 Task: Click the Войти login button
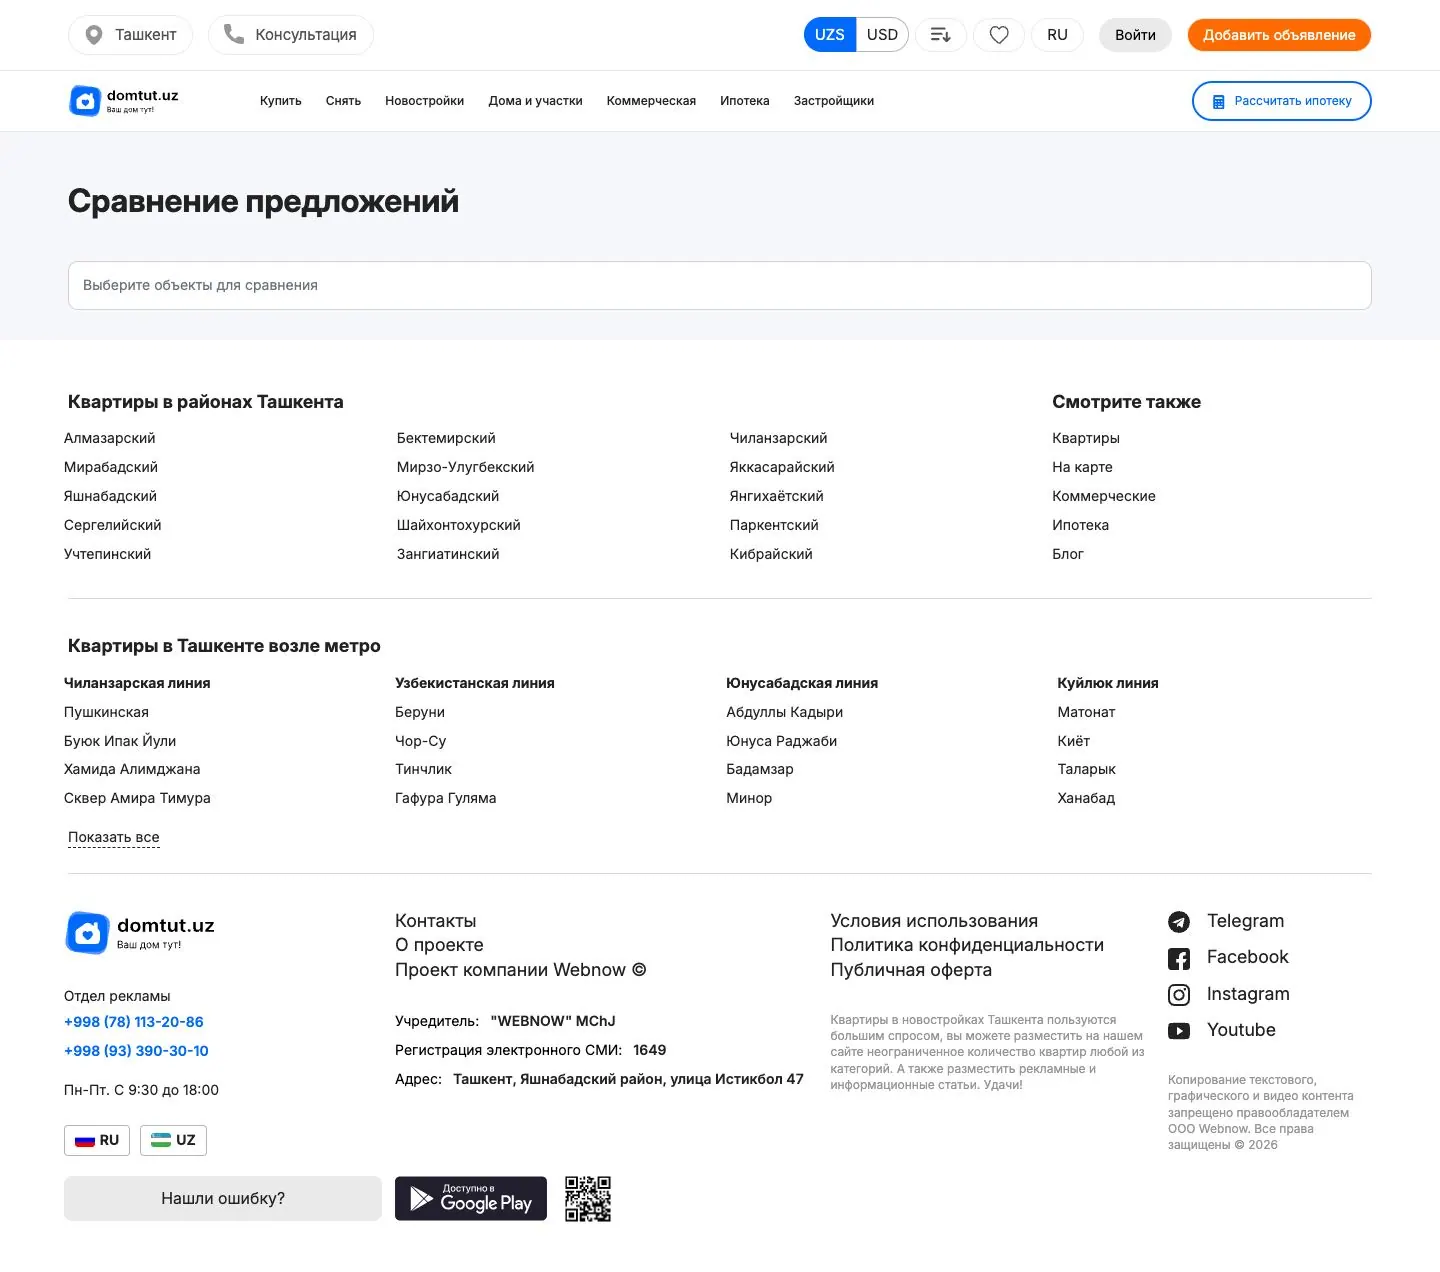coord(1135,35)
